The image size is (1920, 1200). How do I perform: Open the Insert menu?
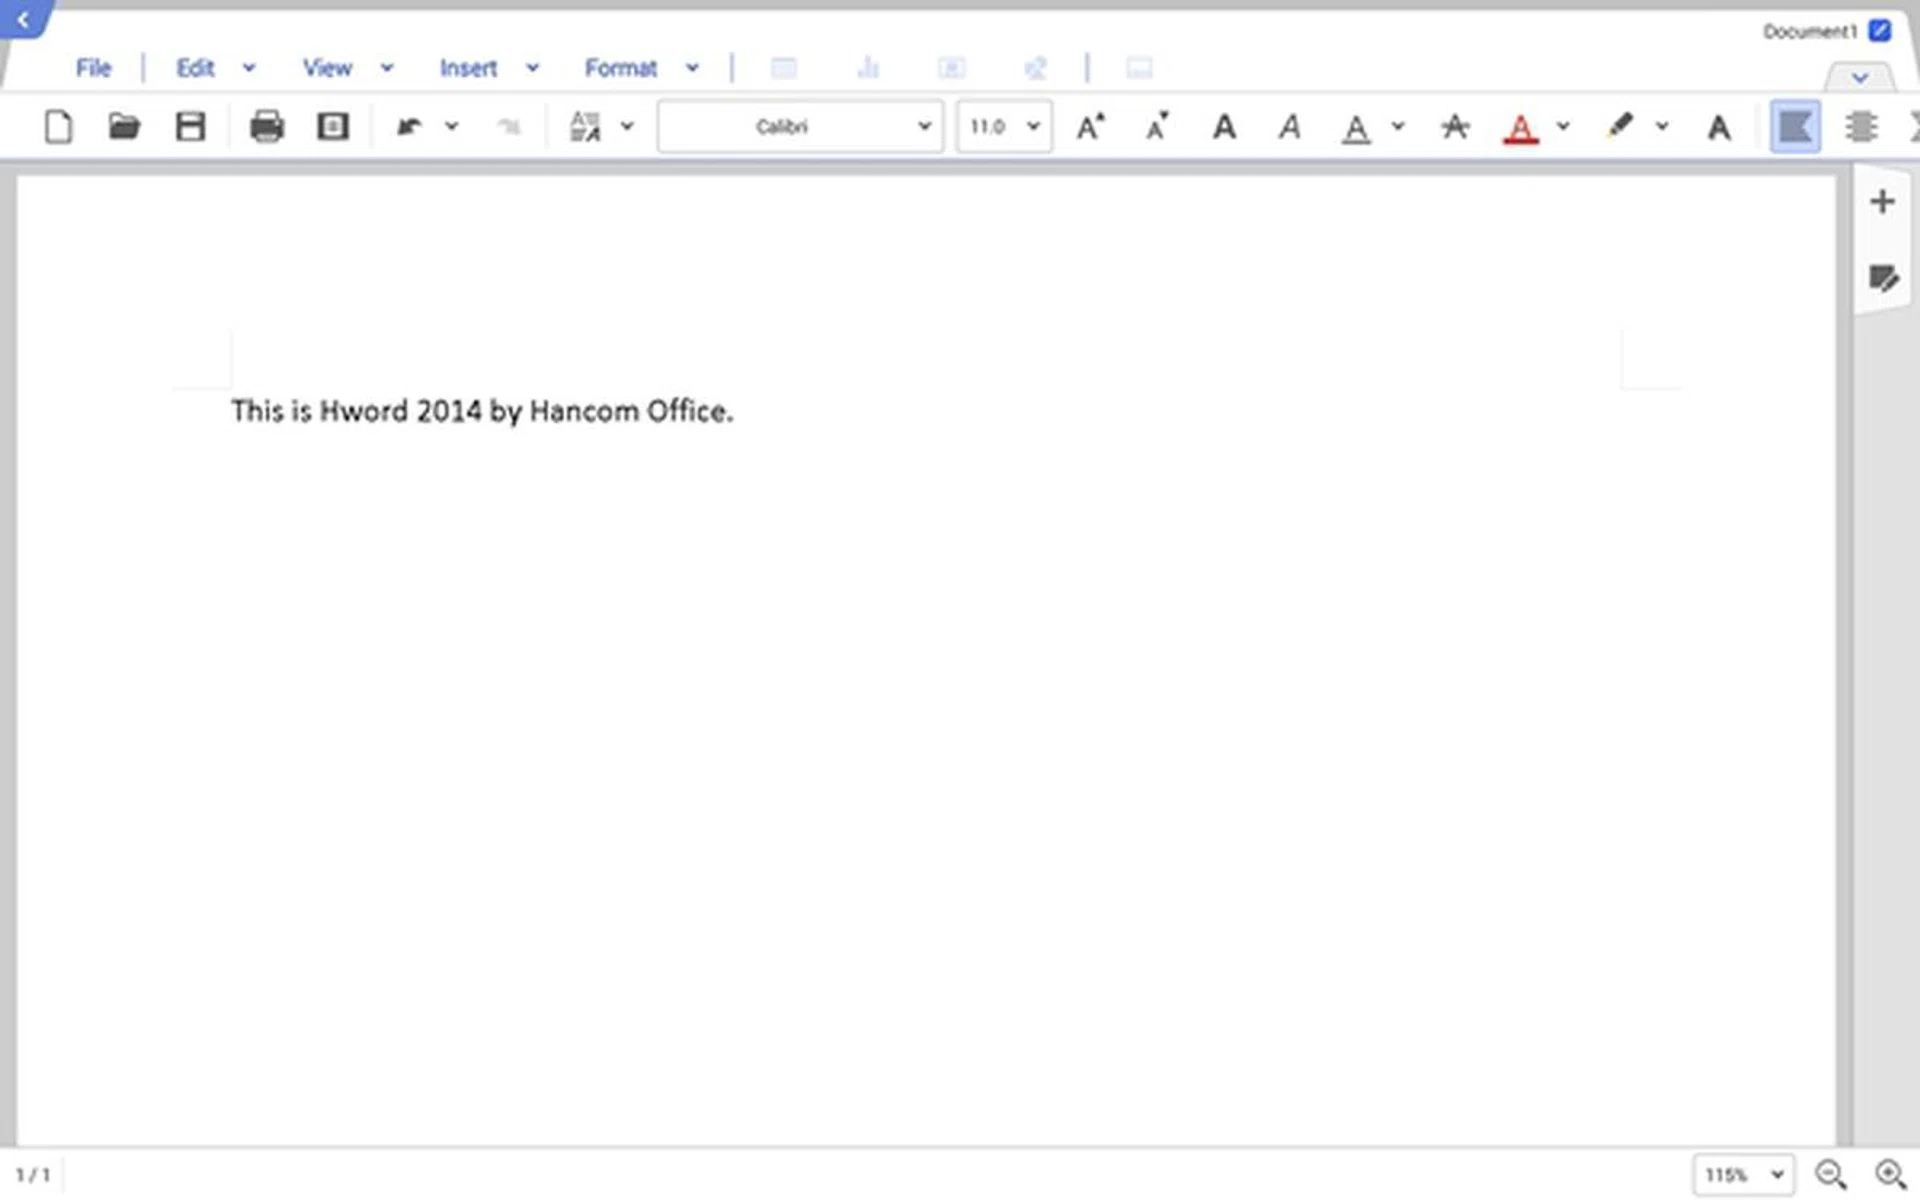(468, 68)
